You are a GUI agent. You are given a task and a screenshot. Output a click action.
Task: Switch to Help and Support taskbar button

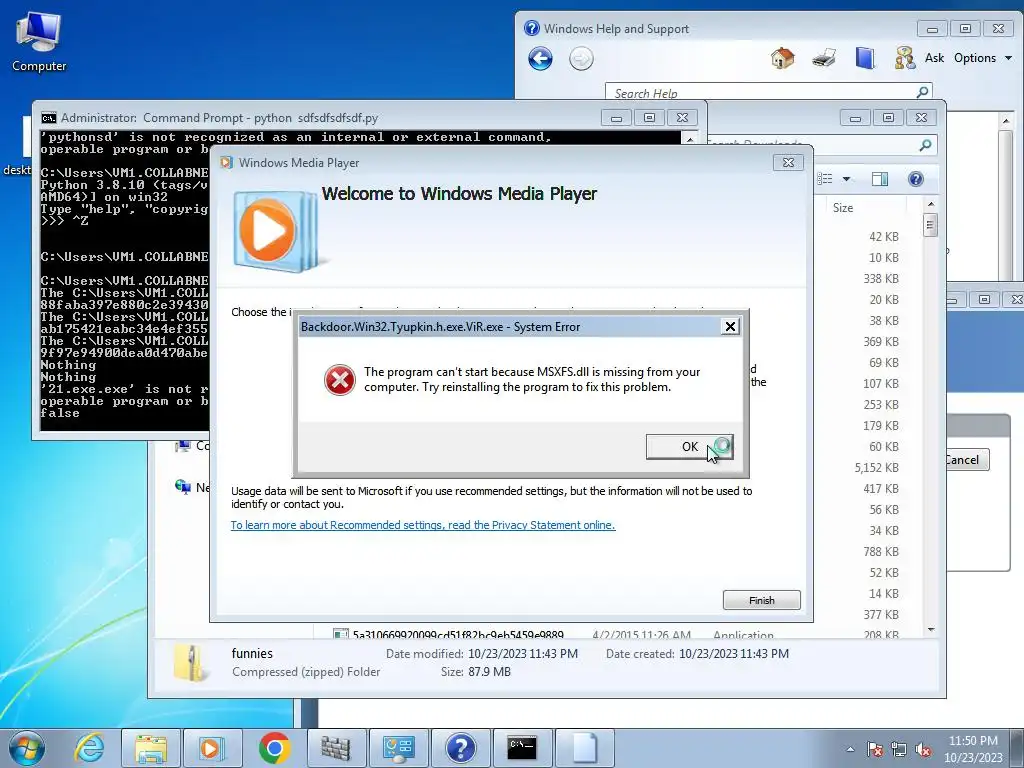pyautogui.click(x=460, y=748)
